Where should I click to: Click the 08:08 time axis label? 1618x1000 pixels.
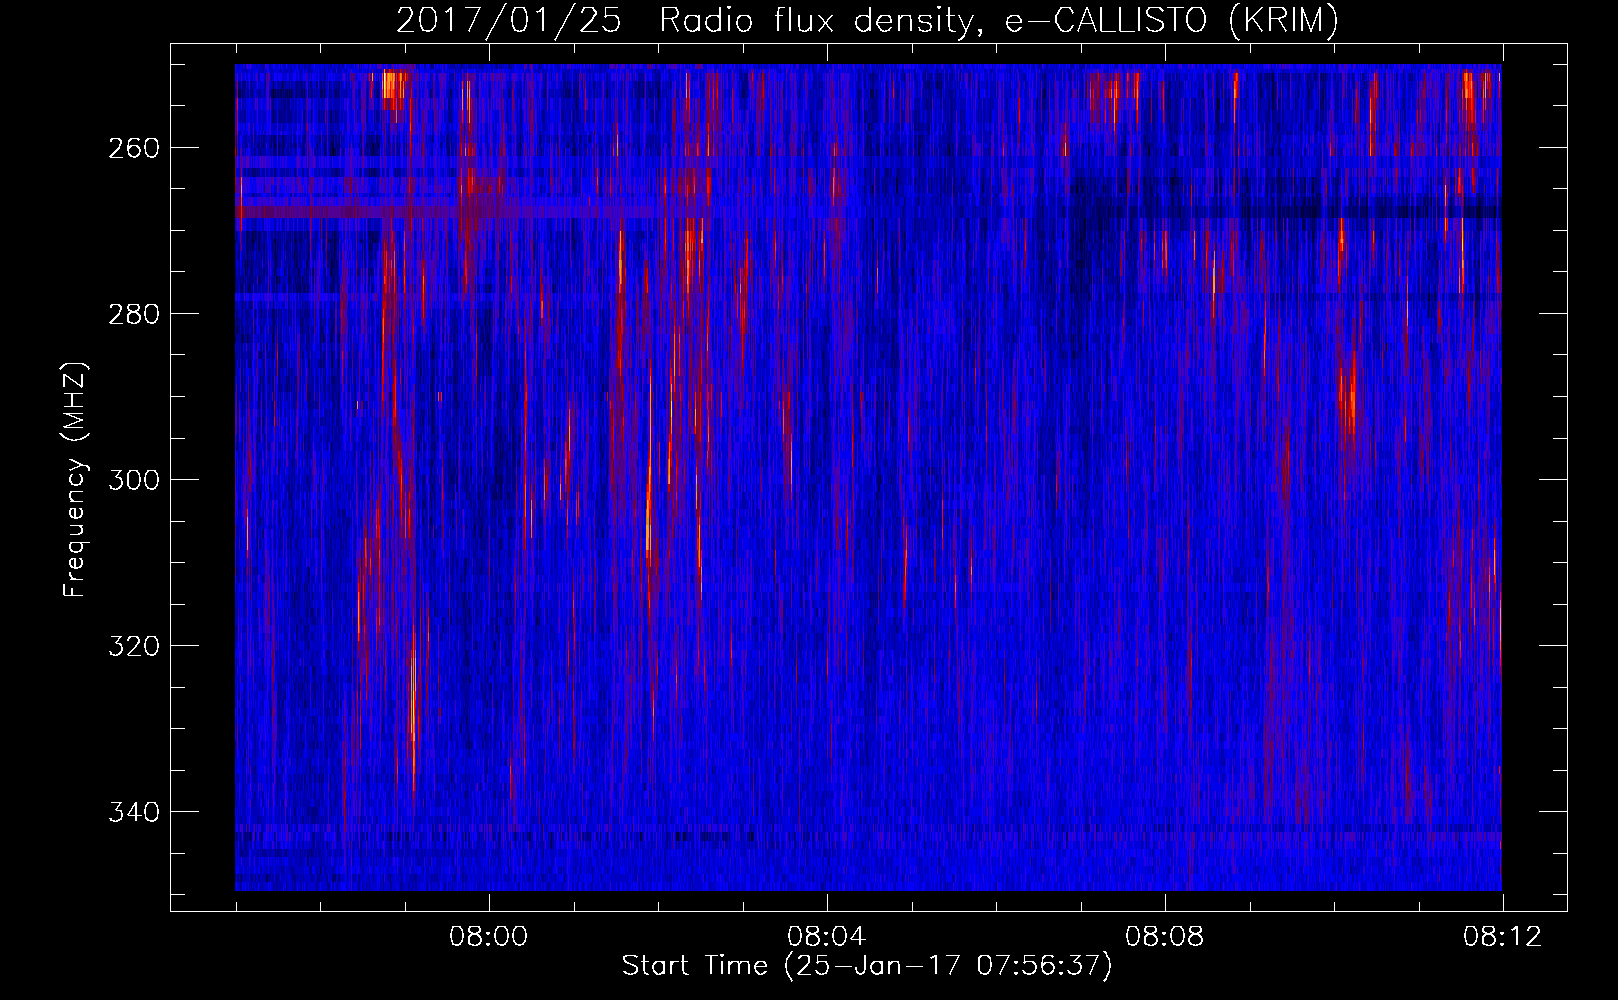click(x=1164, y=937)
